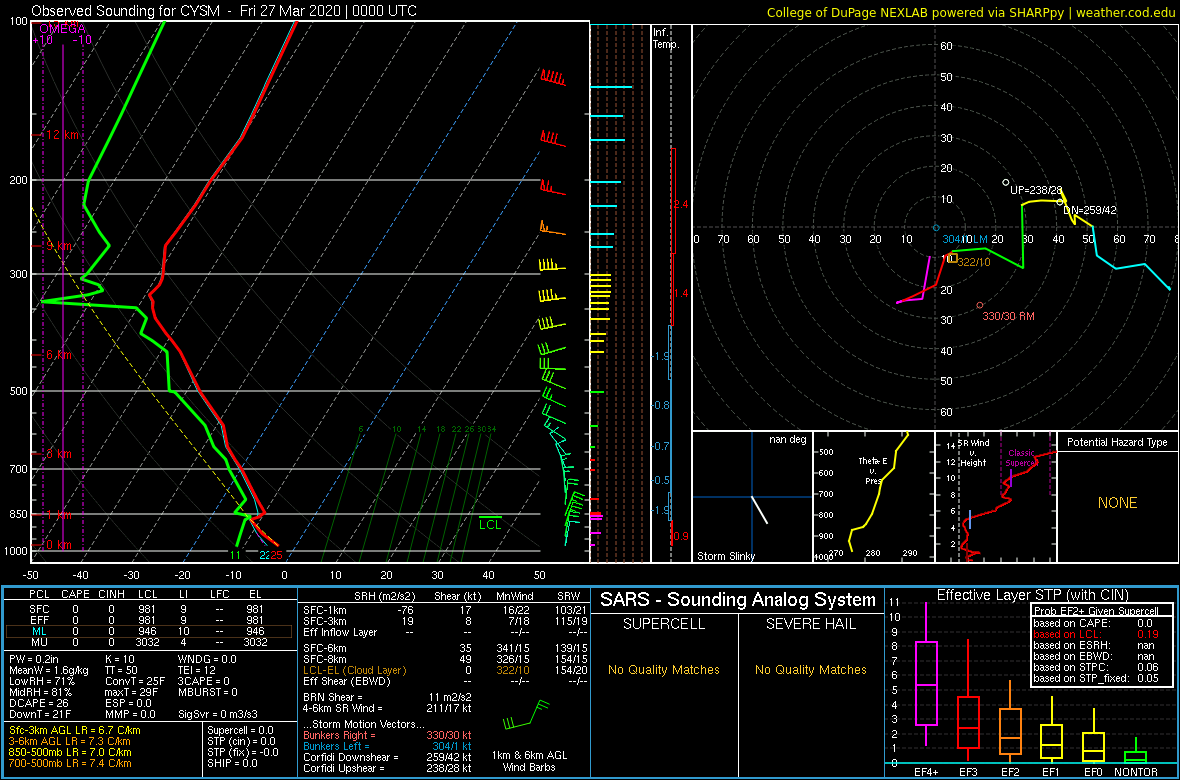Select the highlighted ML parcel row
Viewport: 1180px width, 780px height.
pyautogui.click(x=151, y=631)
